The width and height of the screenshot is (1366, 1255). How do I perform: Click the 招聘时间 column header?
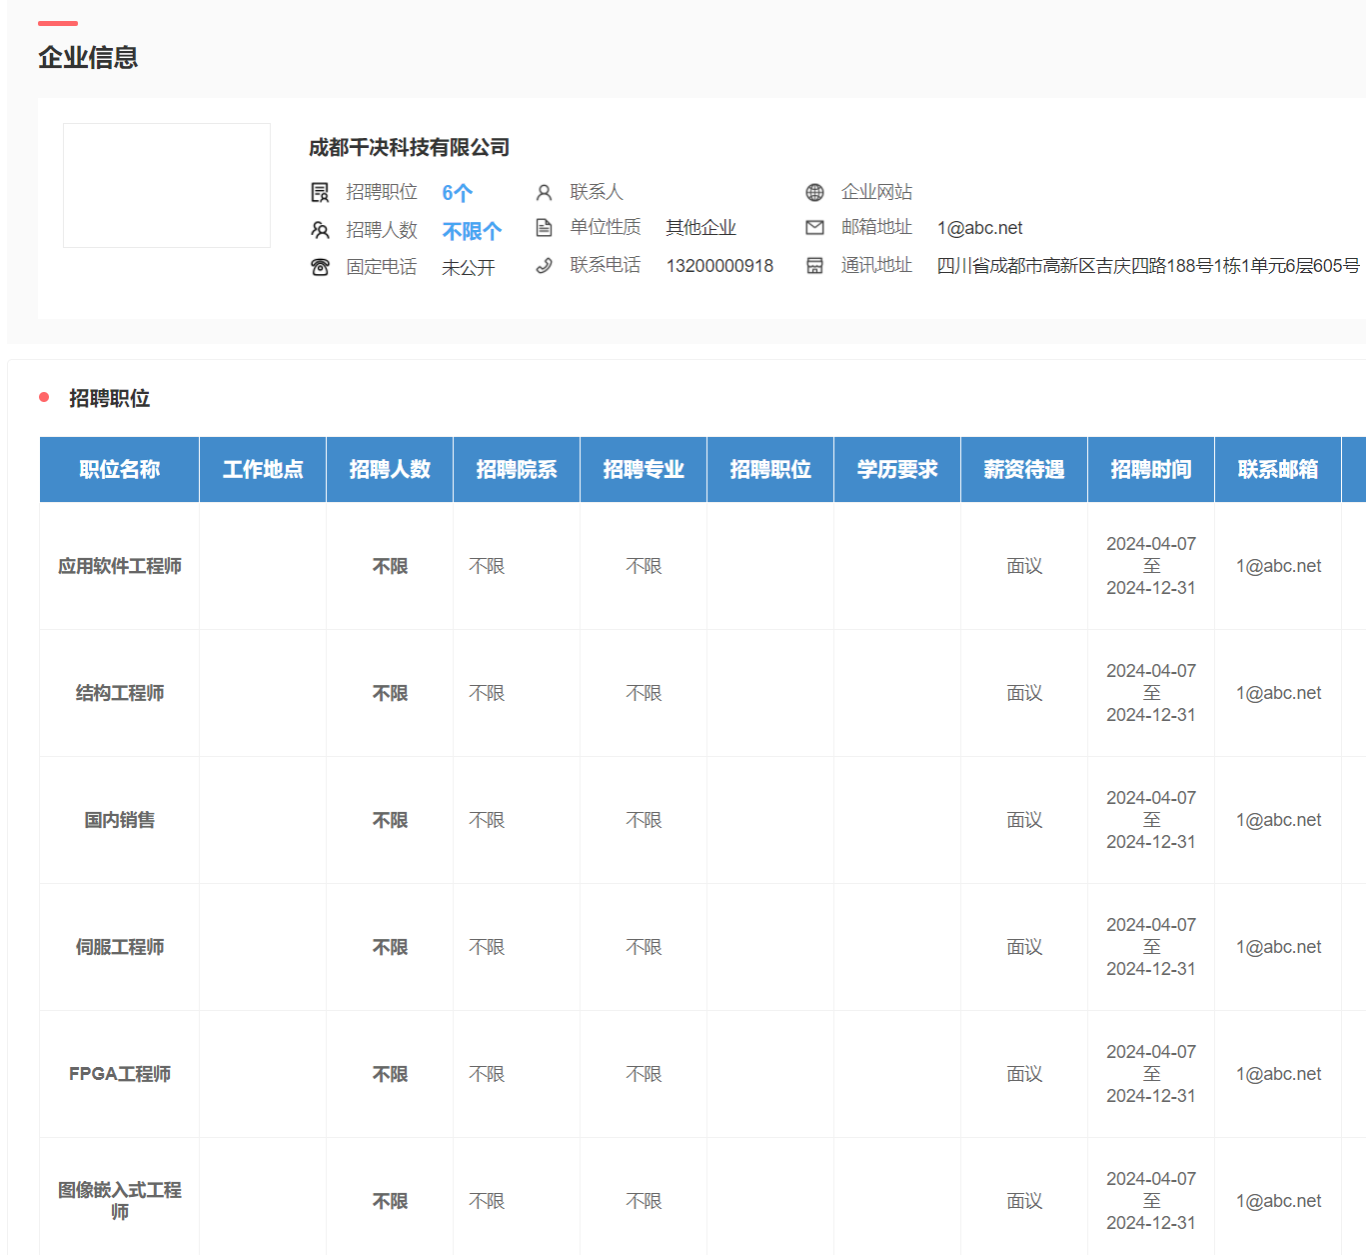pos(1151,470)
